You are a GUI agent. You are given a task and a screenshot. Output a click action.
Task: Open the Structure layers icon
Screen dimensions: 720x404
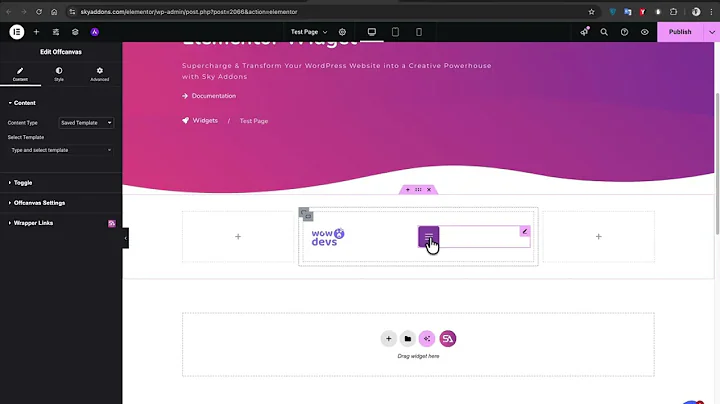click(x=75, y=32)
